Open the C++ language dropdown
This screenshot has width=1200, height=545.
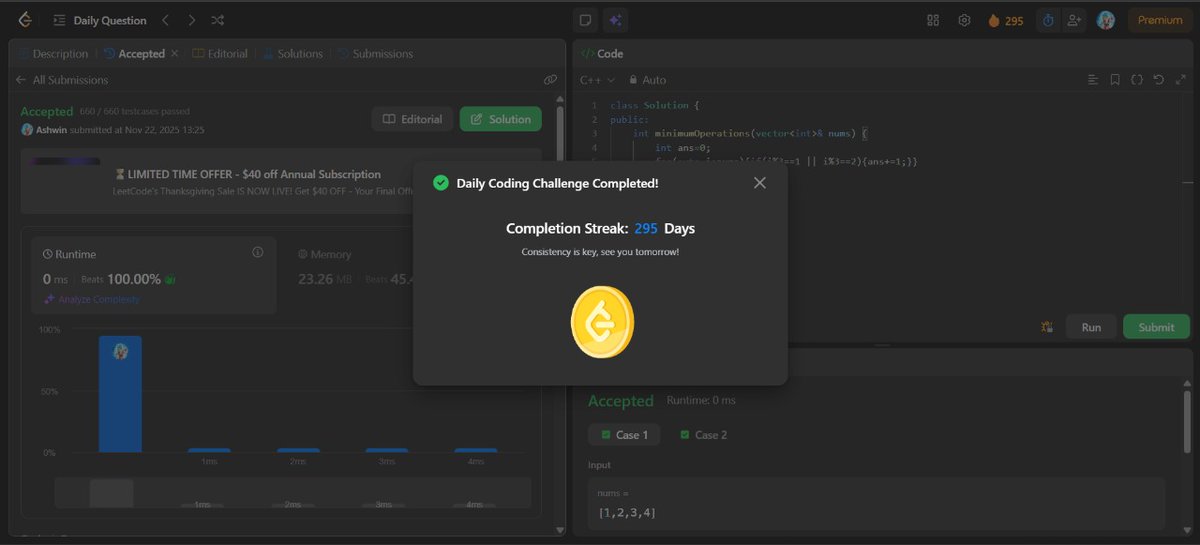pos(597,80)
